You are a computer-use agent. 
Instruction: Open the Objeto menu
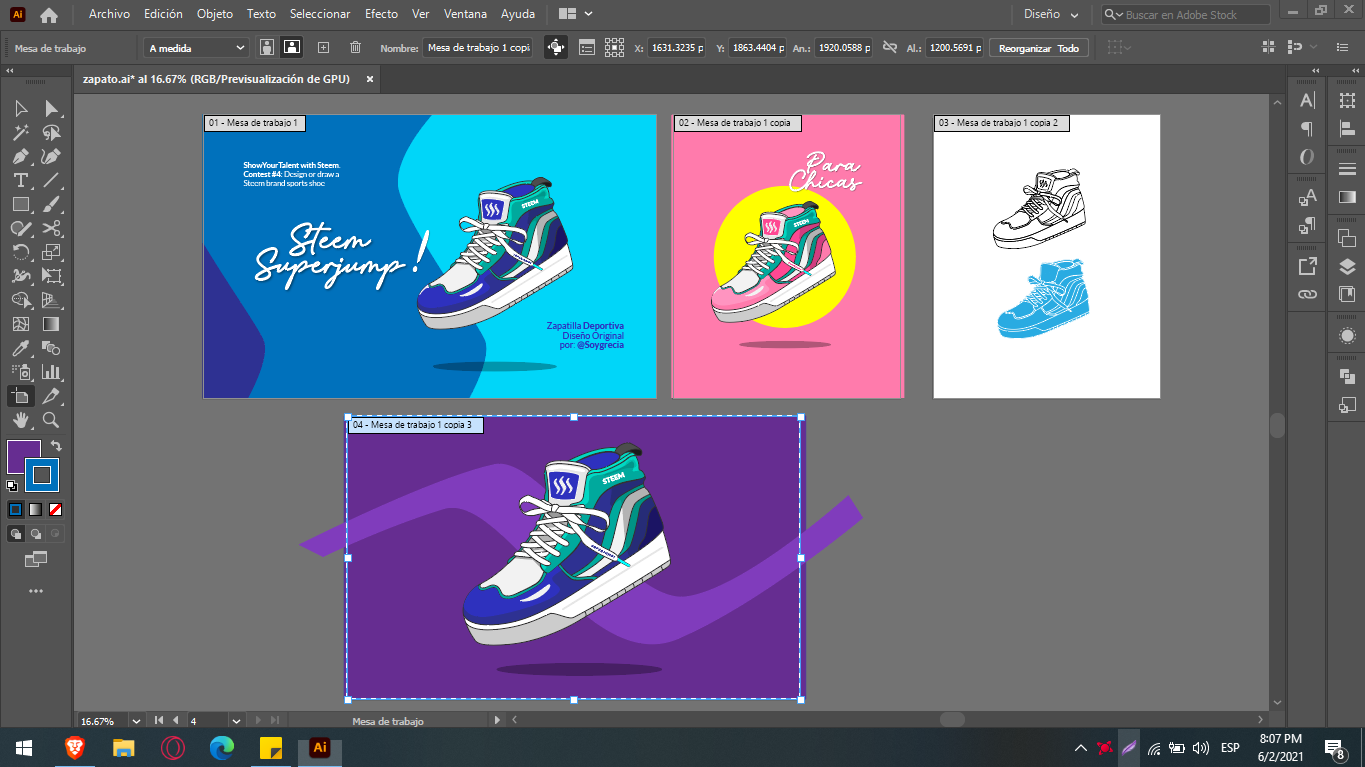pos(215,14)
